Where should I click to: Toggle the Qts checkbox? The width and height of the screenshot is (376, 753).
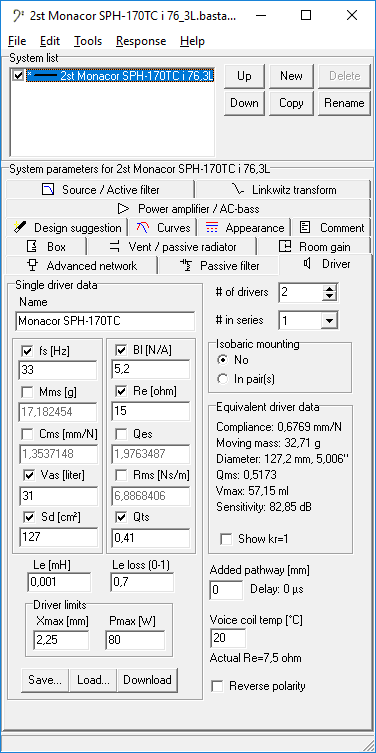120,517
